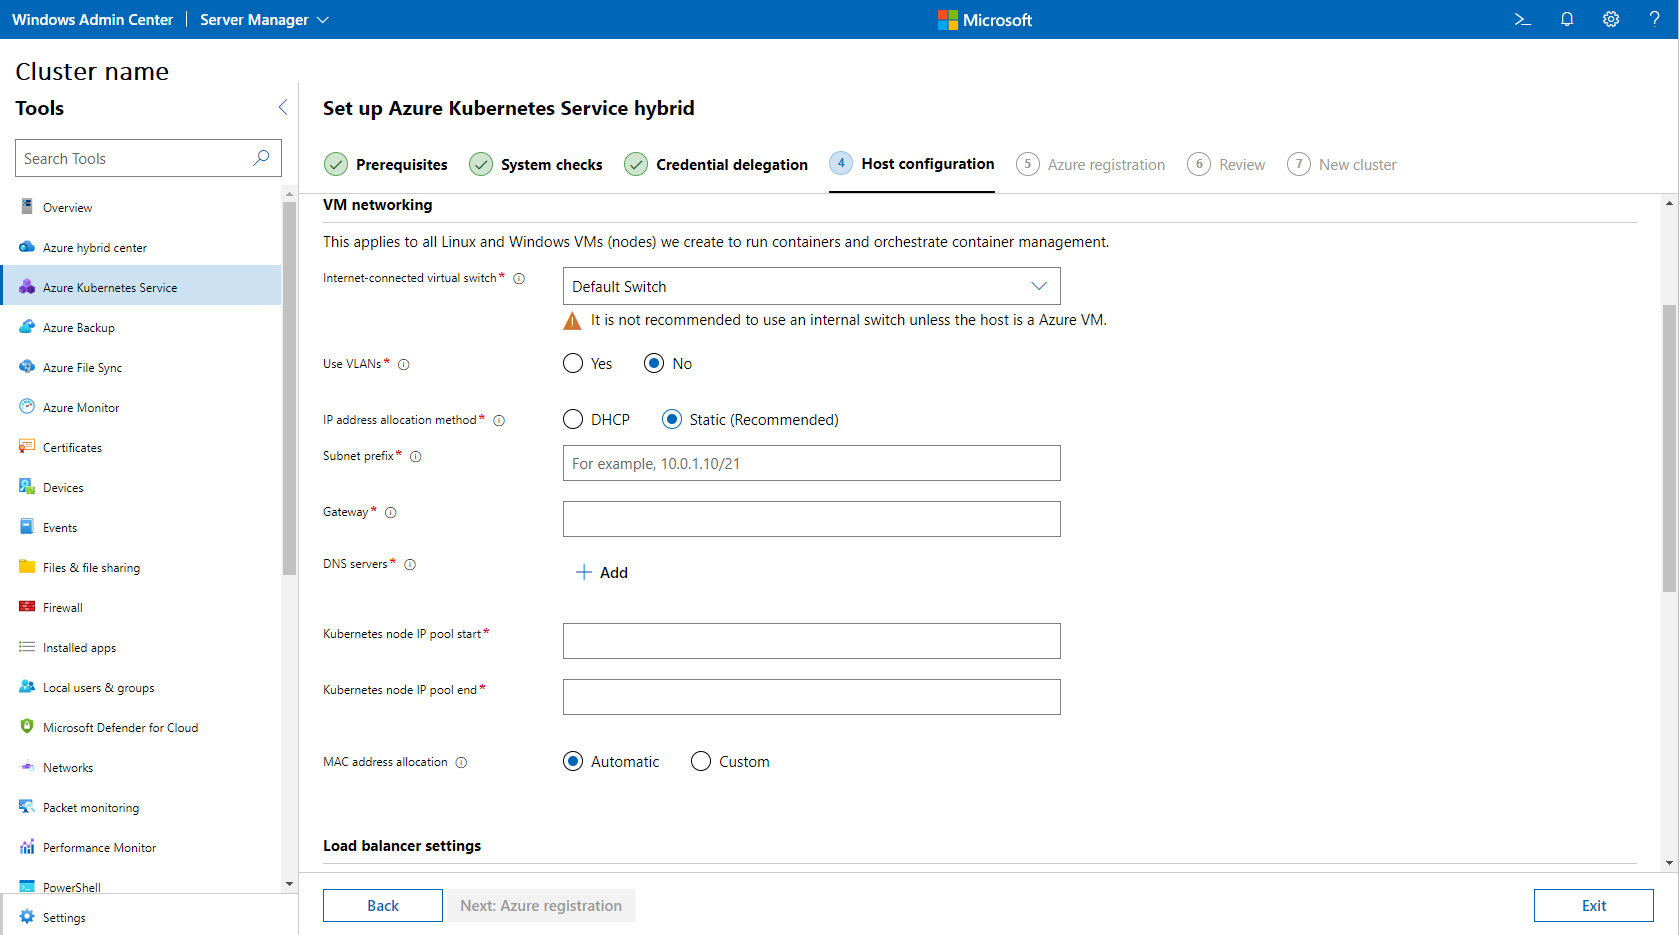The height and width of the screenshot is (935, 1679).
Task: Add a DNS server
Action: (x=602, y=573)
